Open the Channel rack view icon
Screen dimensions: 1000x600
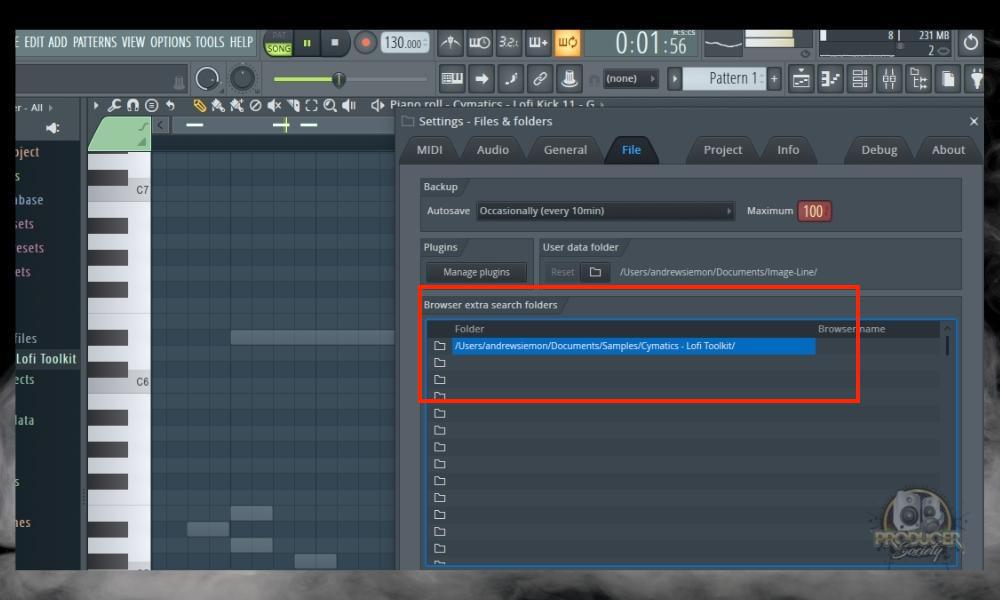tap(860, 79)
